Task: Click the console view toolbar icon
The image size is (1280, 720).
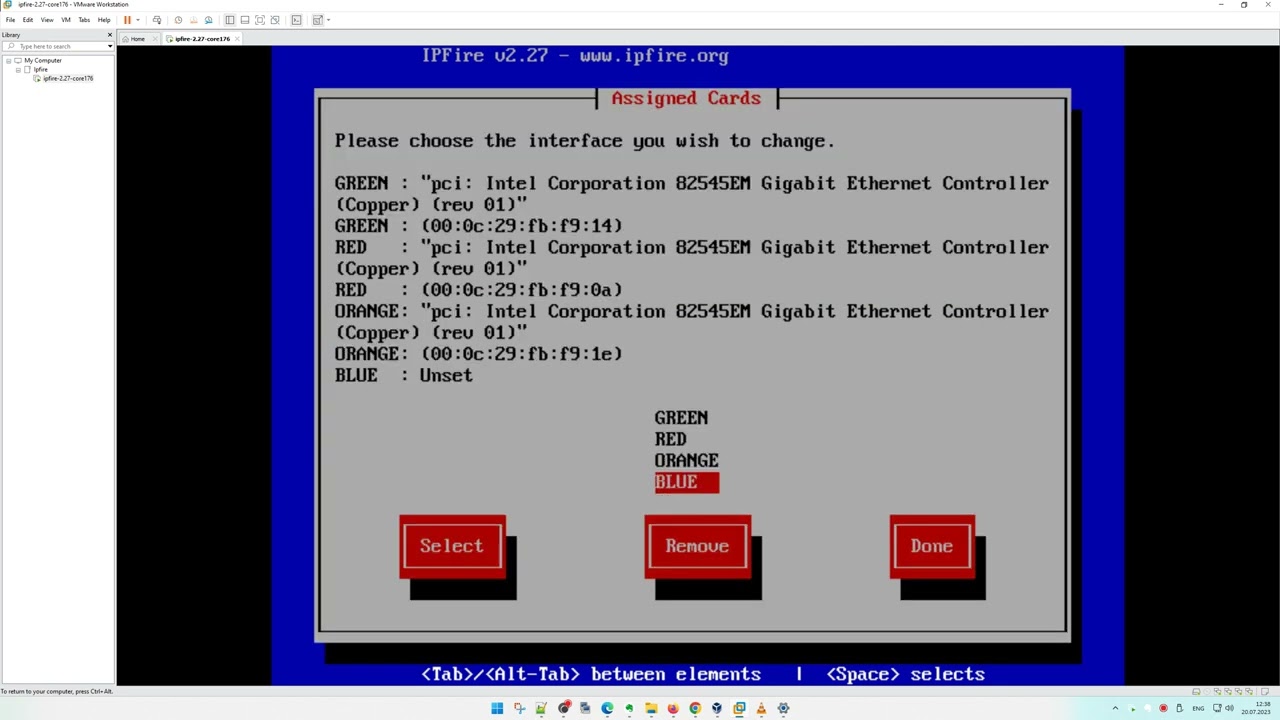Action: [x=297, y=20]
